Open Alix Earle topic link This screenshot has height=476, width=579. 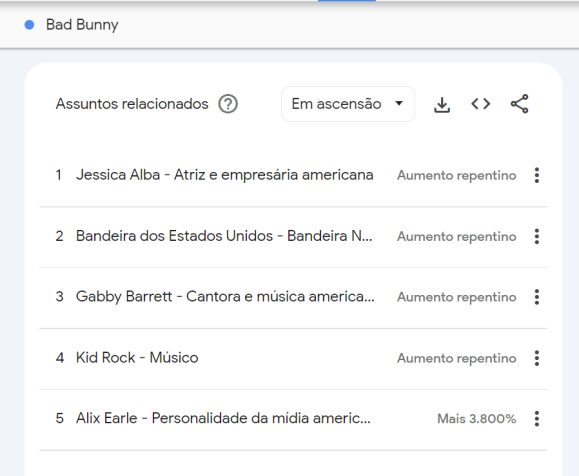[x=223, y=418]
